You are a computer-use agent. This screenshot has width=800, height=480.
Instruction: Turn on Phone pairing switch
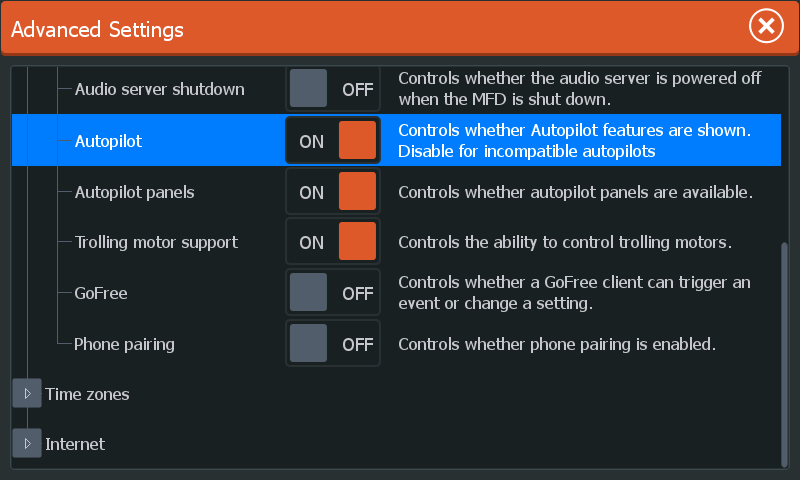tap(333, 343)
